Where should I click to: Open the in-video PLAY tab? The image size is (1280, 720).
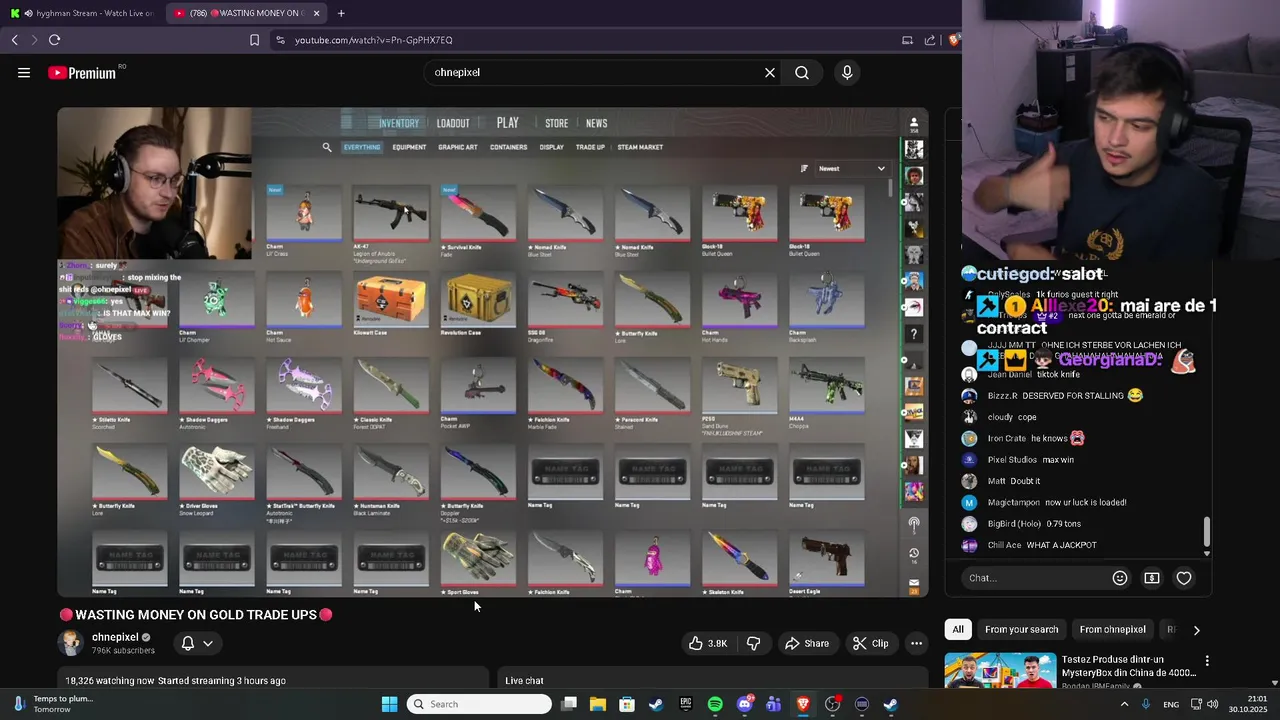[508, 123]
